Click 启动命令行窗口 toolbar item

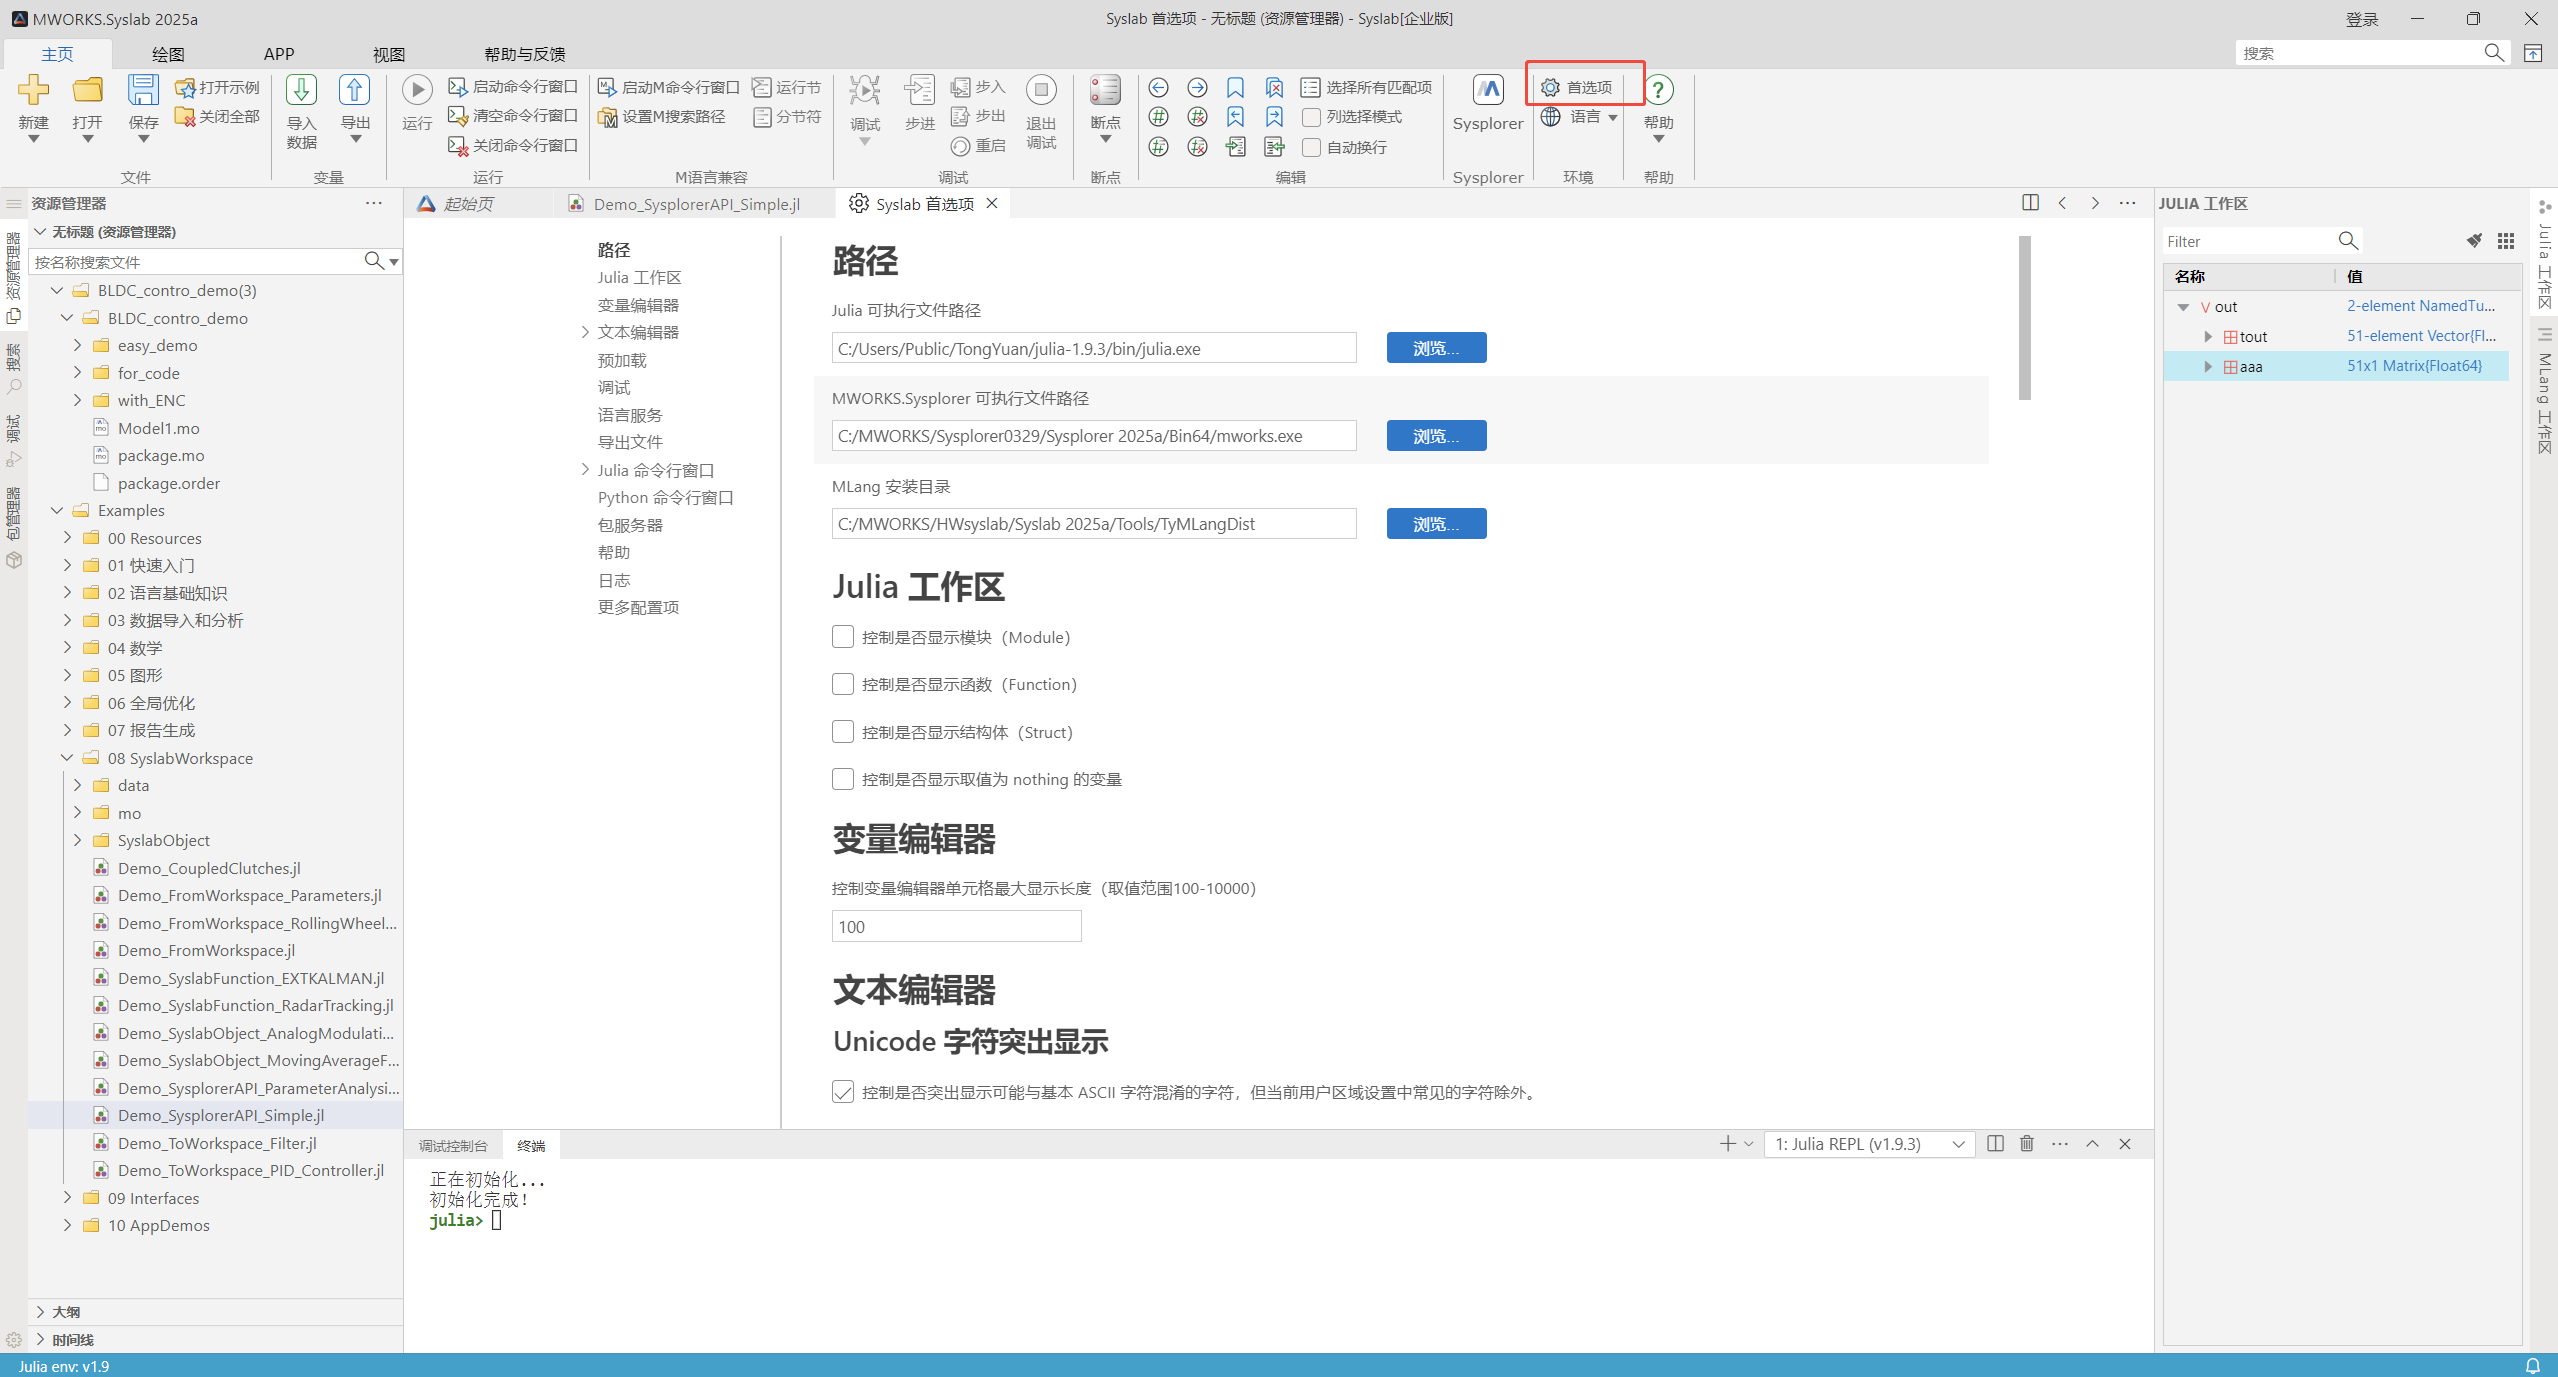click(x=513, y=87)
